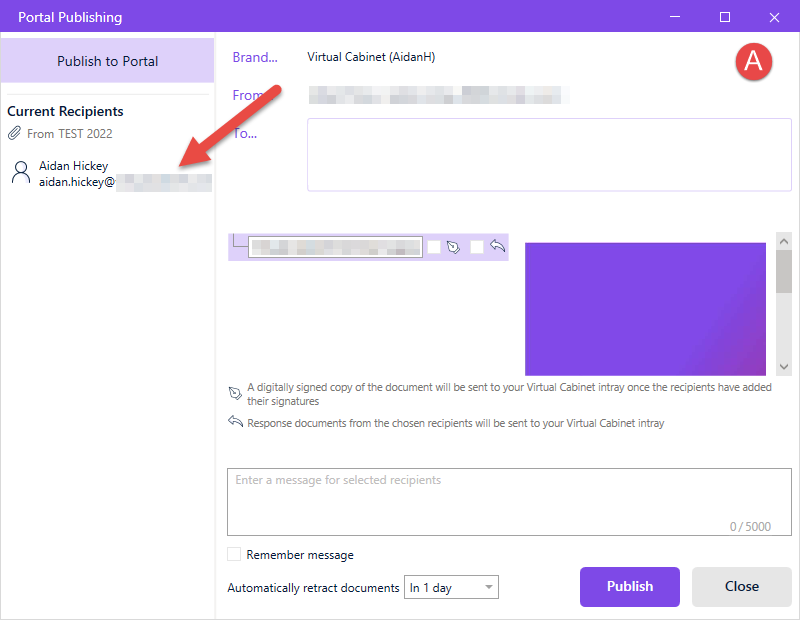This screenshot has width=800, height=620.
Task: Click the signature pen icon in the legend
Action: click(x=235, y=393)
